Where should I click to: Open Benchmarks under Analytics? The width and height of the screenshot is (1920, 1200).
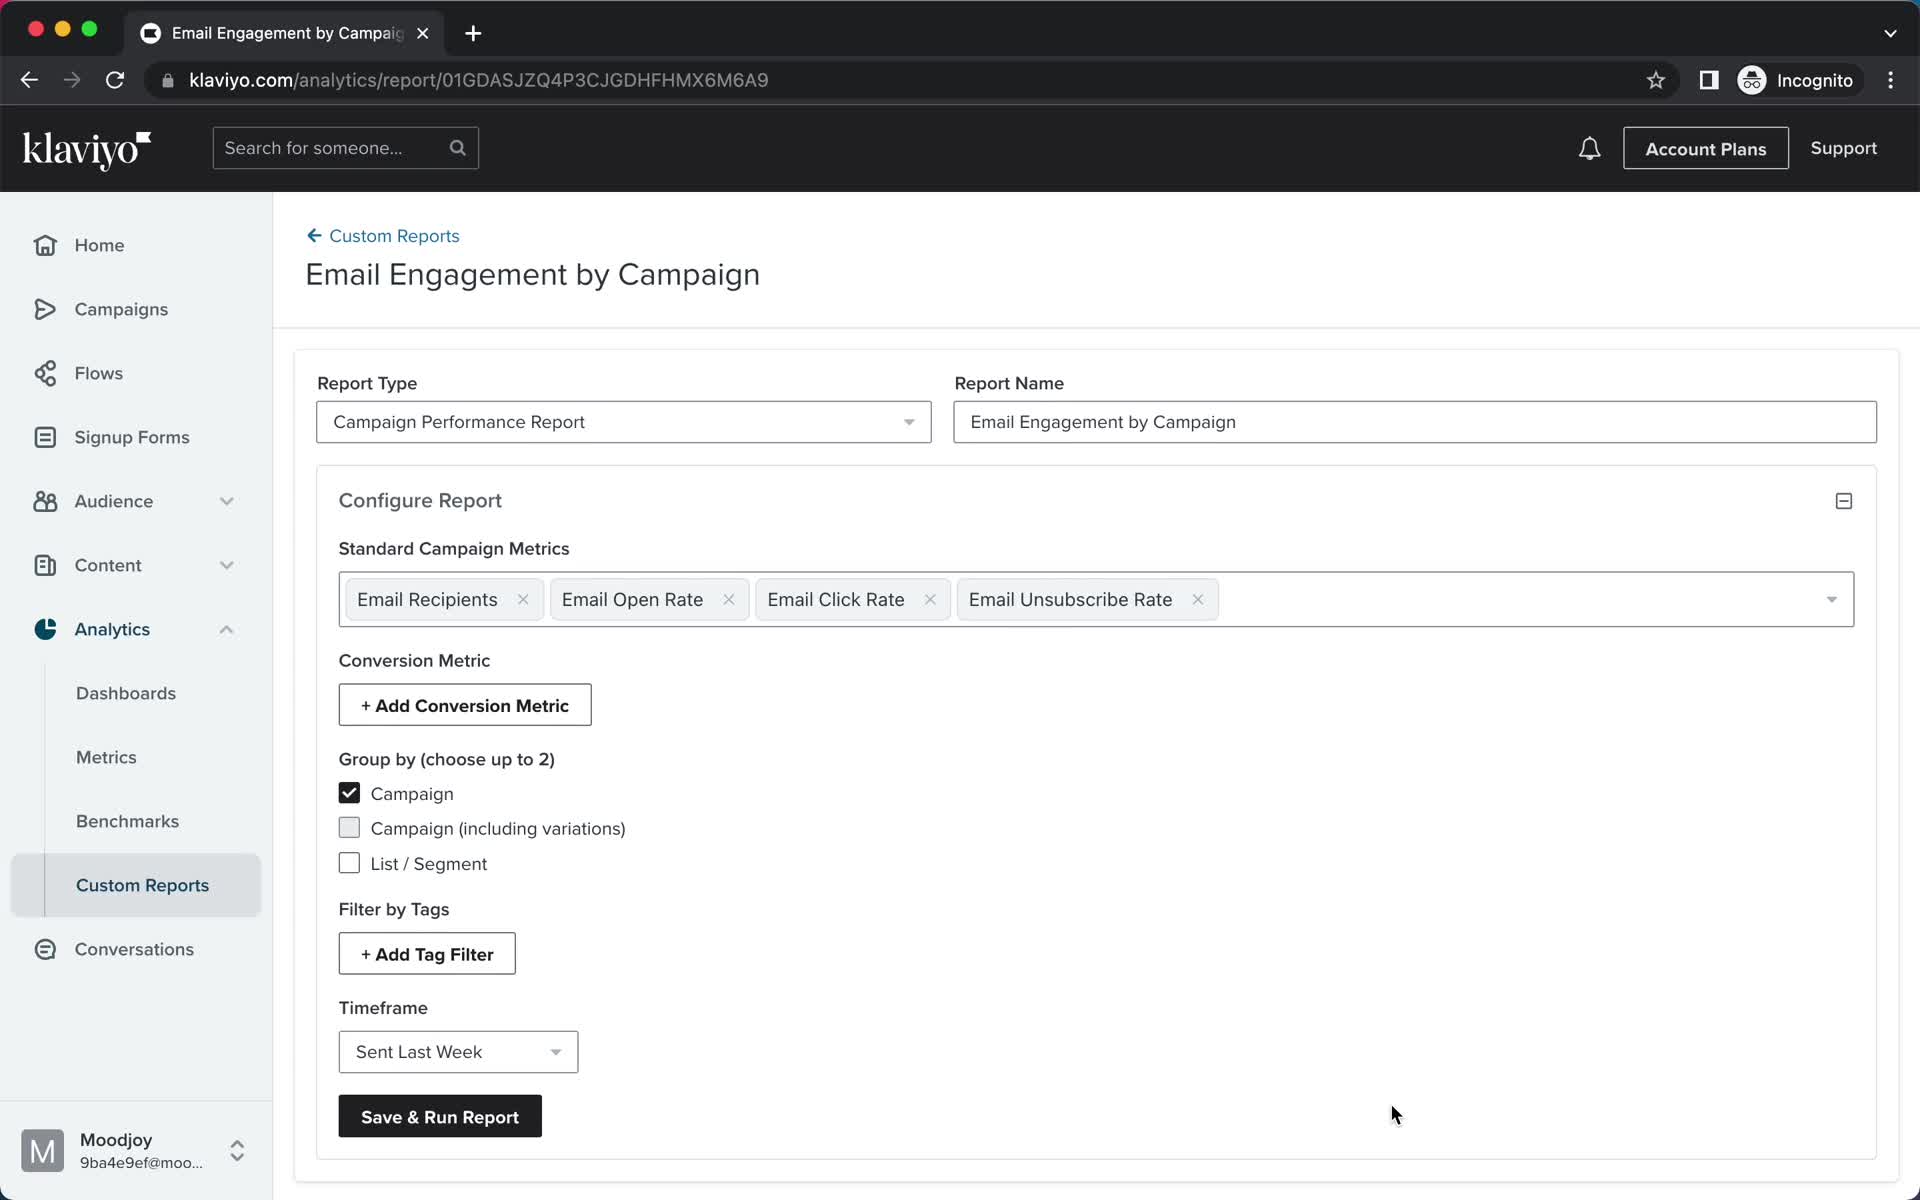pyautogui.click(x=128, y=821)
